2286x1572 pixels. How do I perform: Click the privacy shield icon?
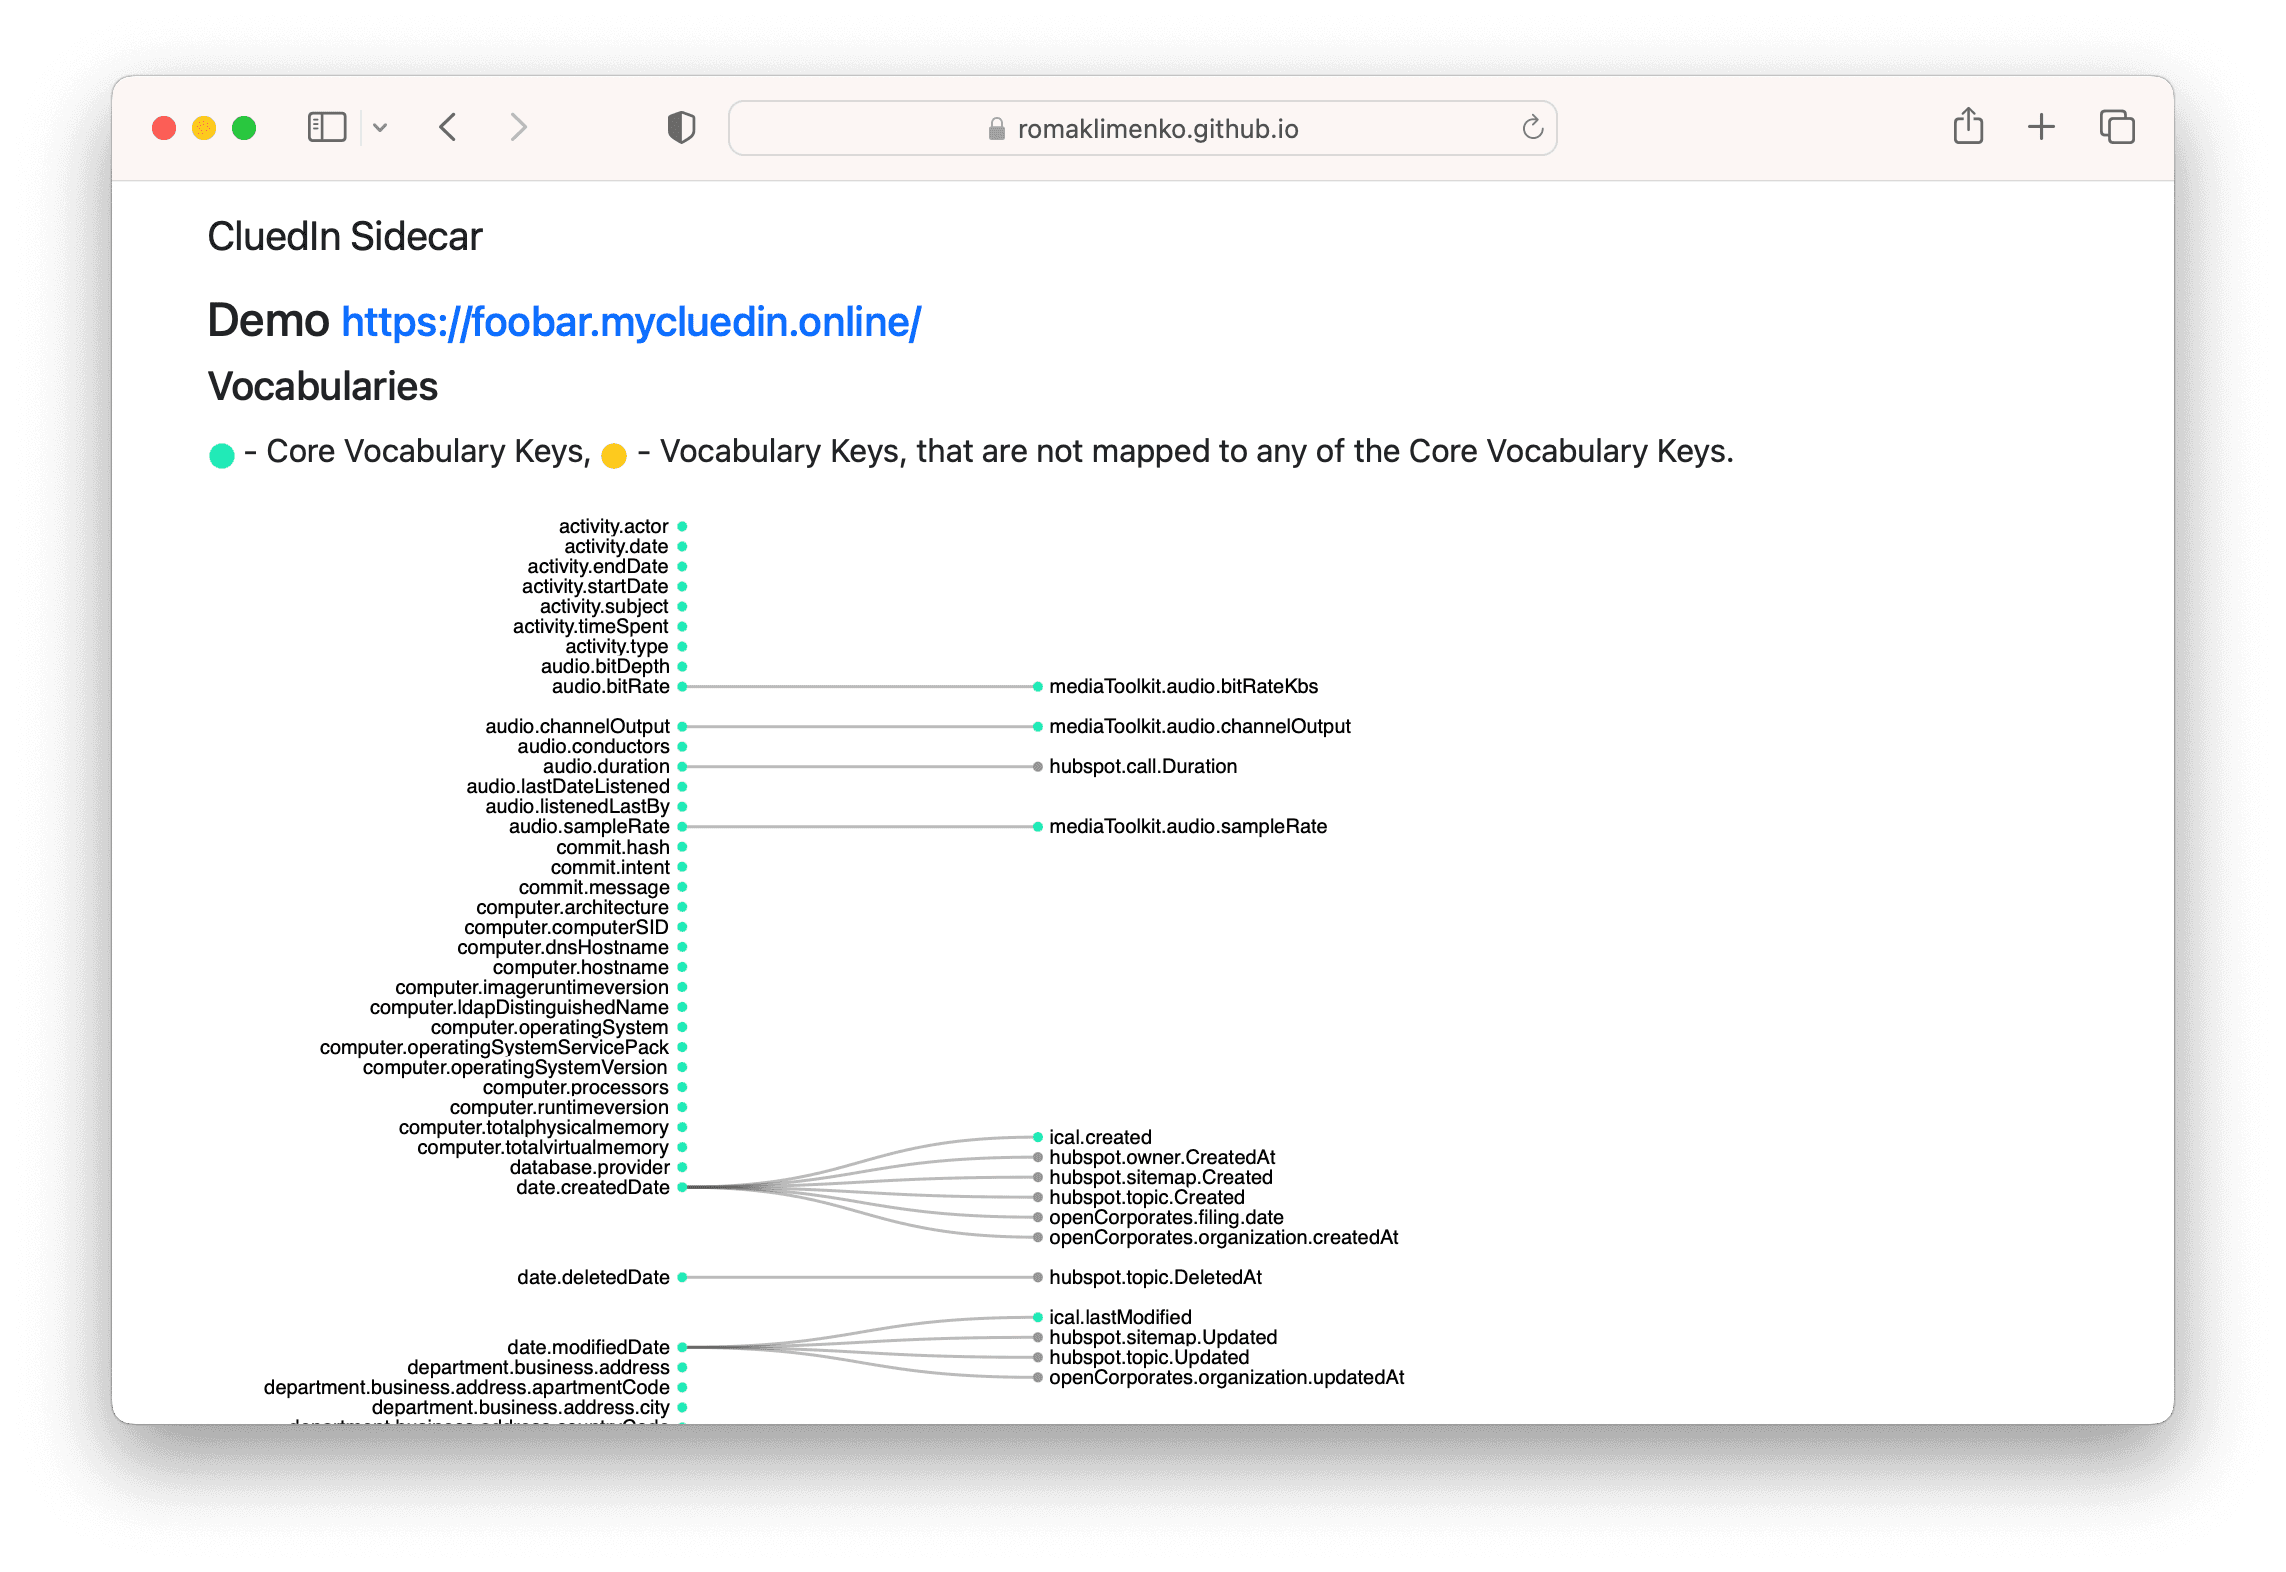pyautogui.click(x=681, y=128)
